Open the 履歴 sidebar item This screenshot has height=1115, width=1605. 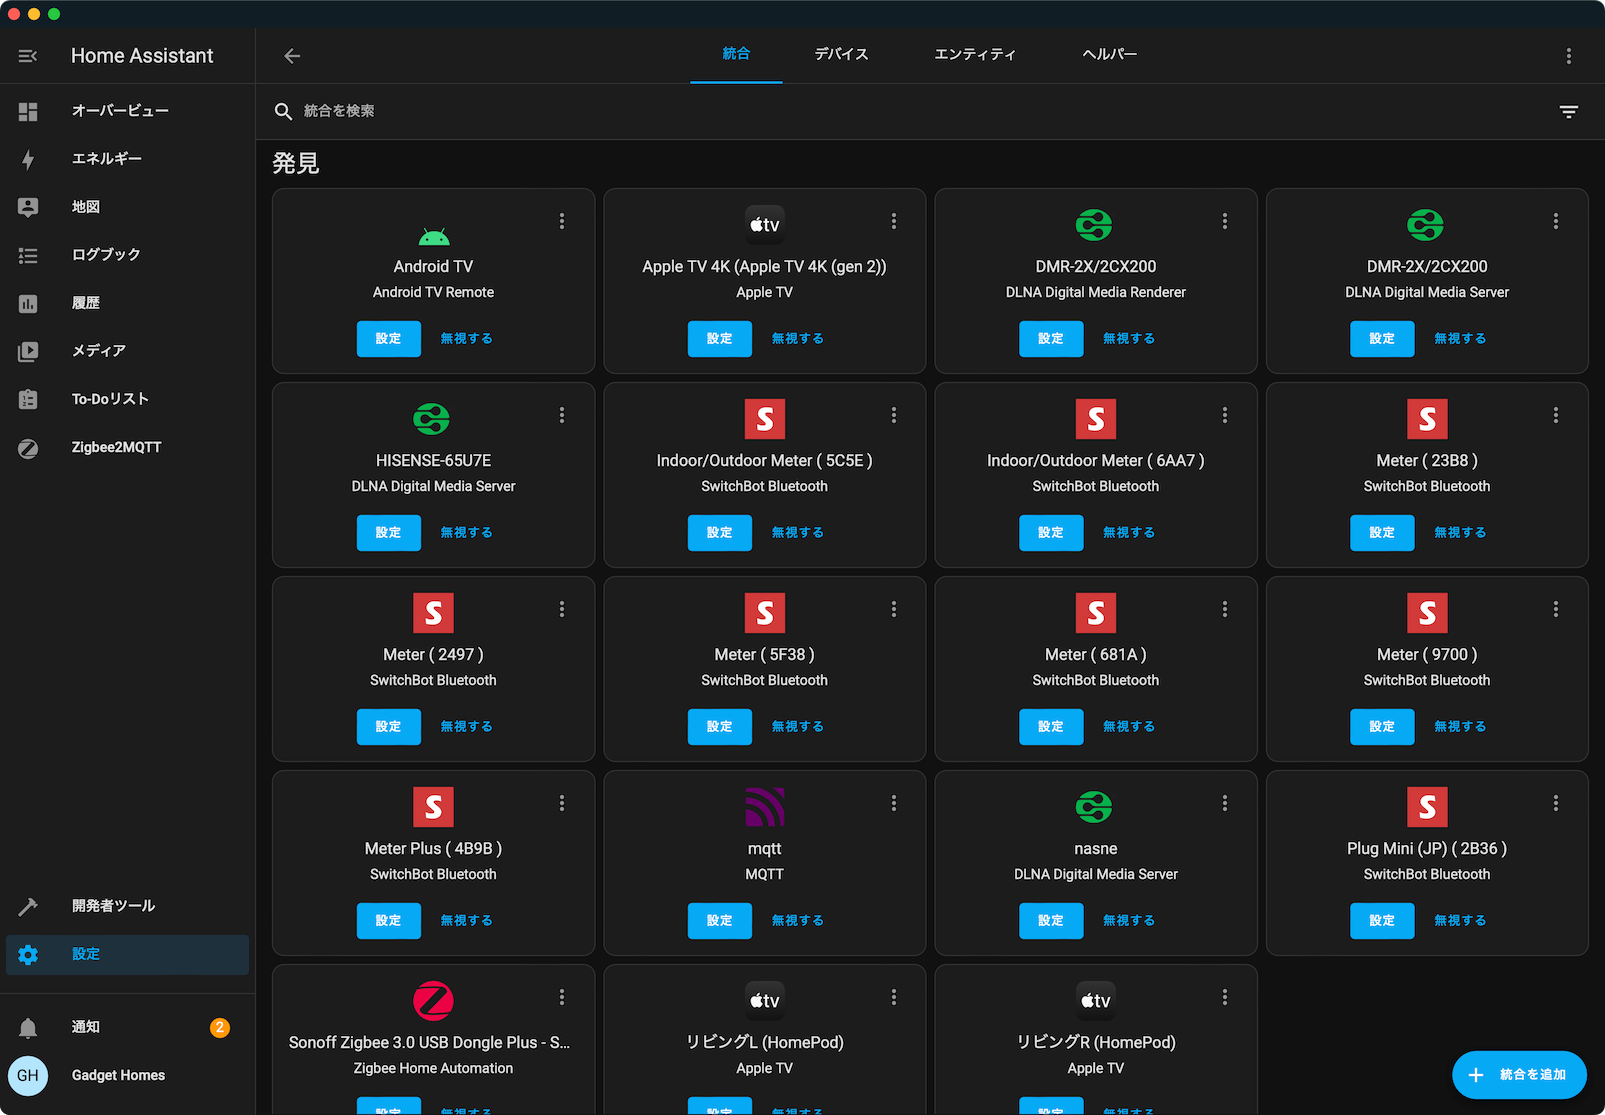pos(127,303)
